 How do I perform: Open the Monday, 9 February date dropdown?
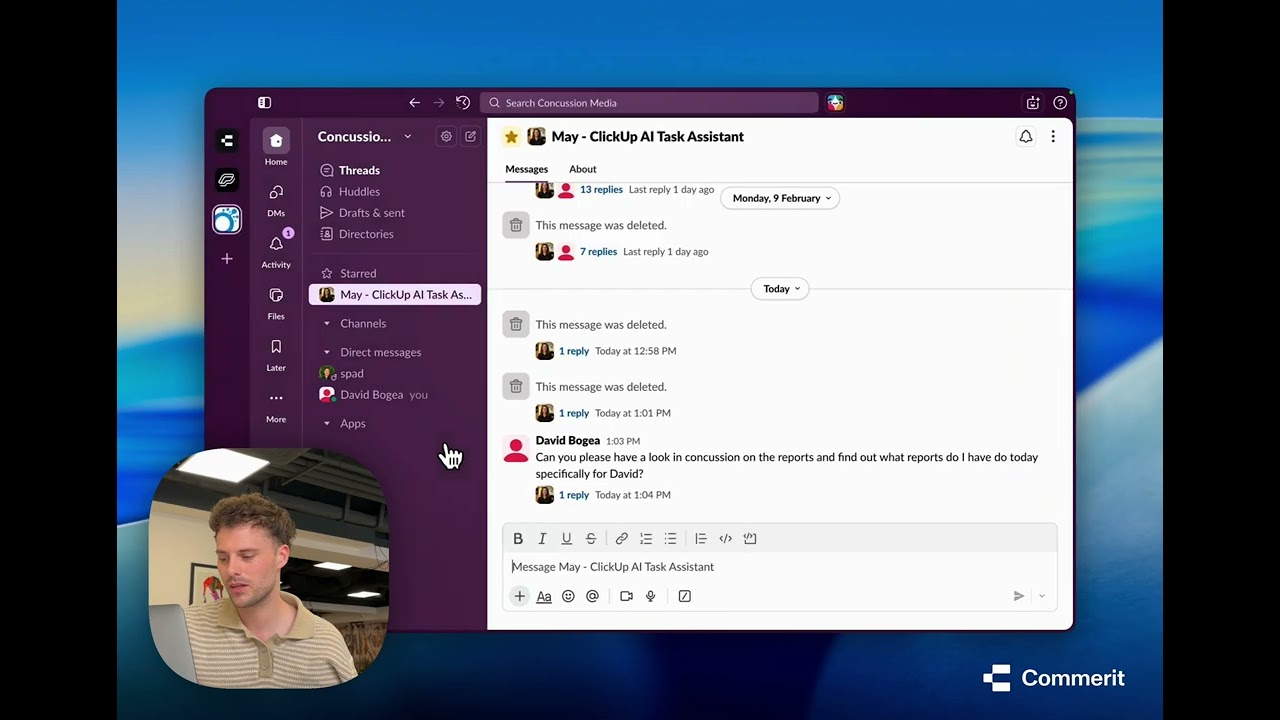point(780,198)
